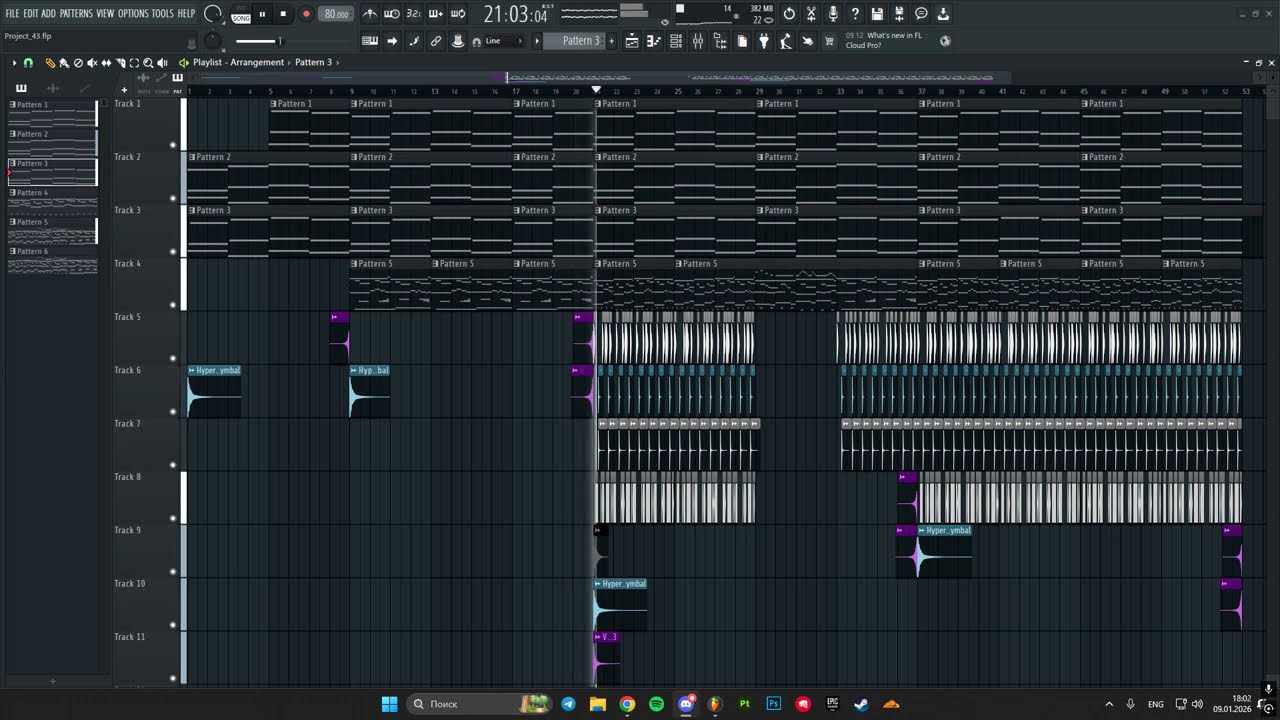Toggle wait for input before recording

coord(392,14)
